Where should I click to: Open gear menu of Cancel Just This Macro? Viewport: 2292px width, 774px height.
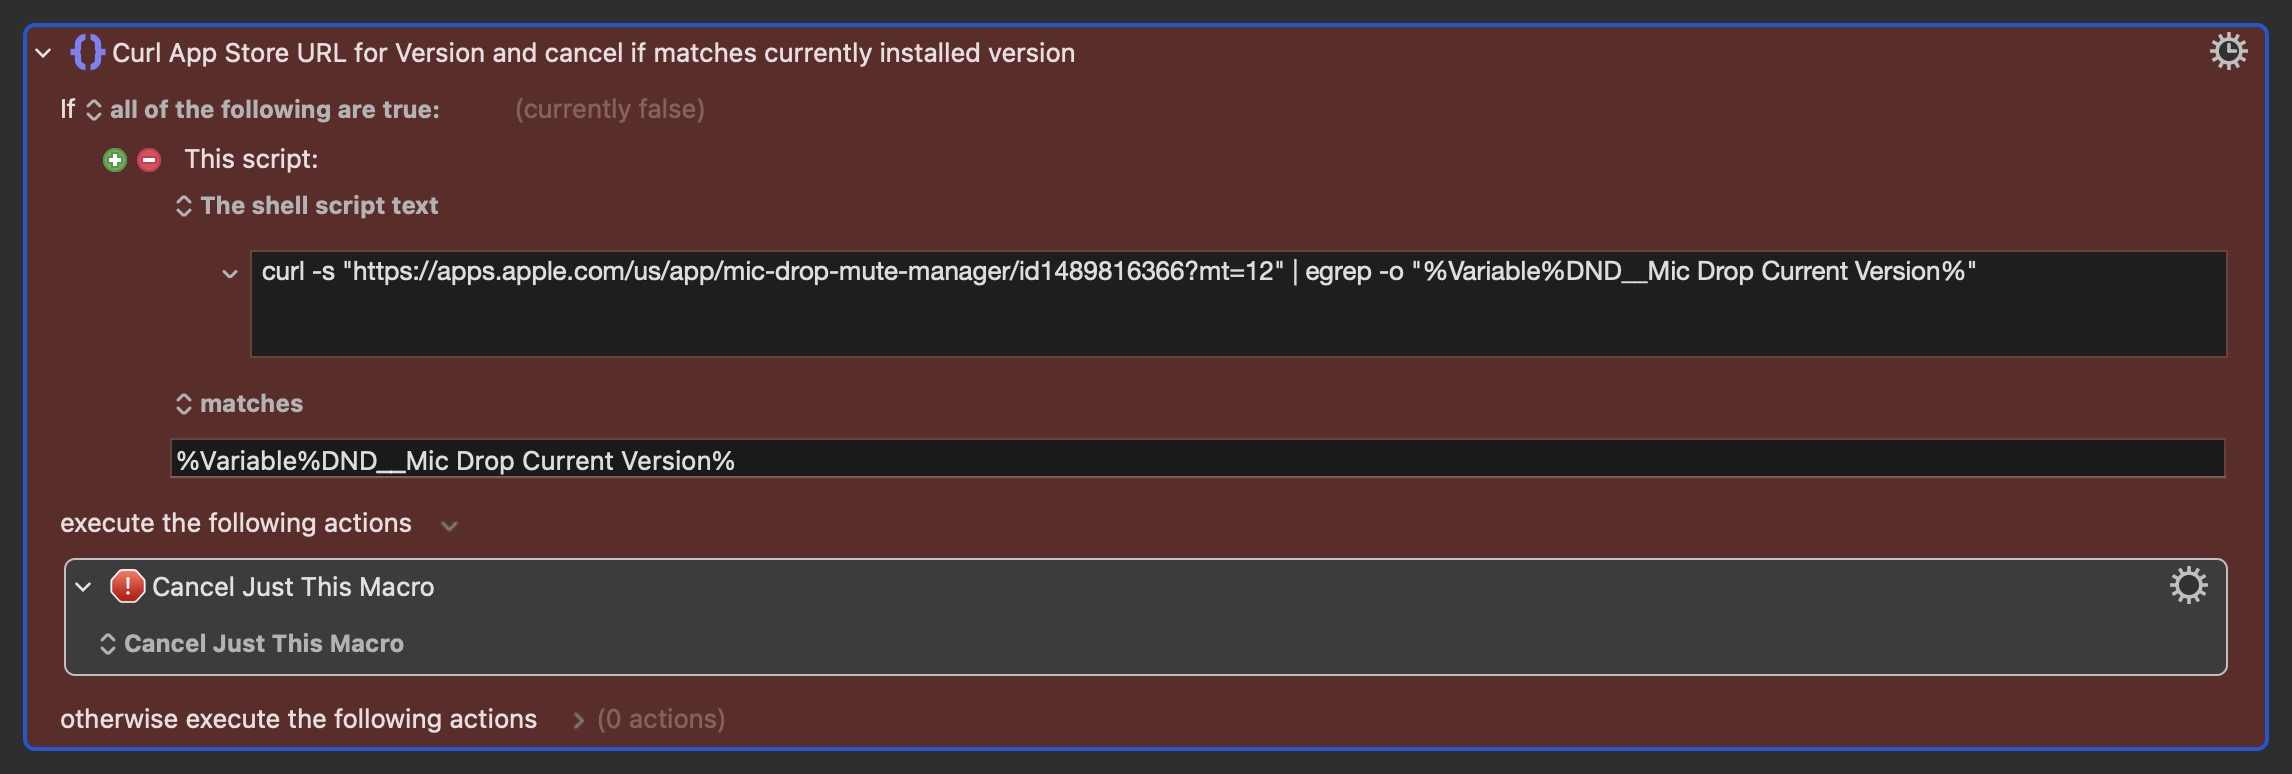click(2188, 585)
